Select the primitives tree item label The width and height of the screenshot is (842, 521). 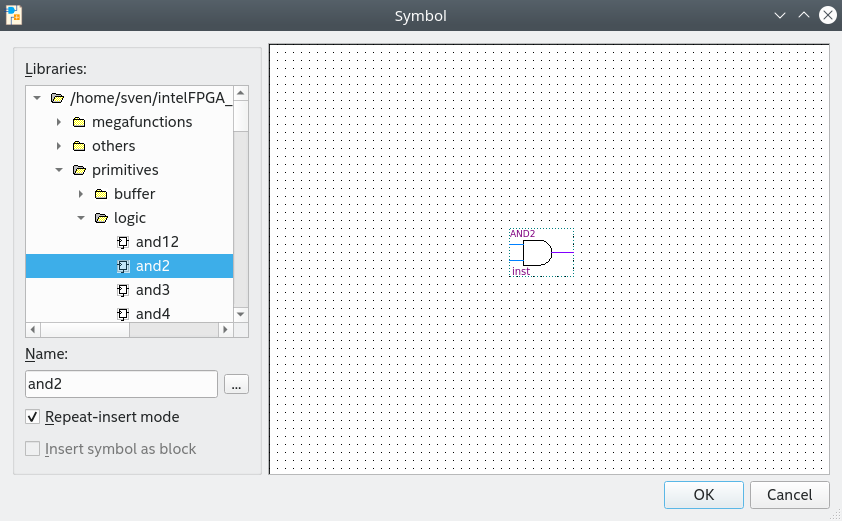(x=125, y=170)
